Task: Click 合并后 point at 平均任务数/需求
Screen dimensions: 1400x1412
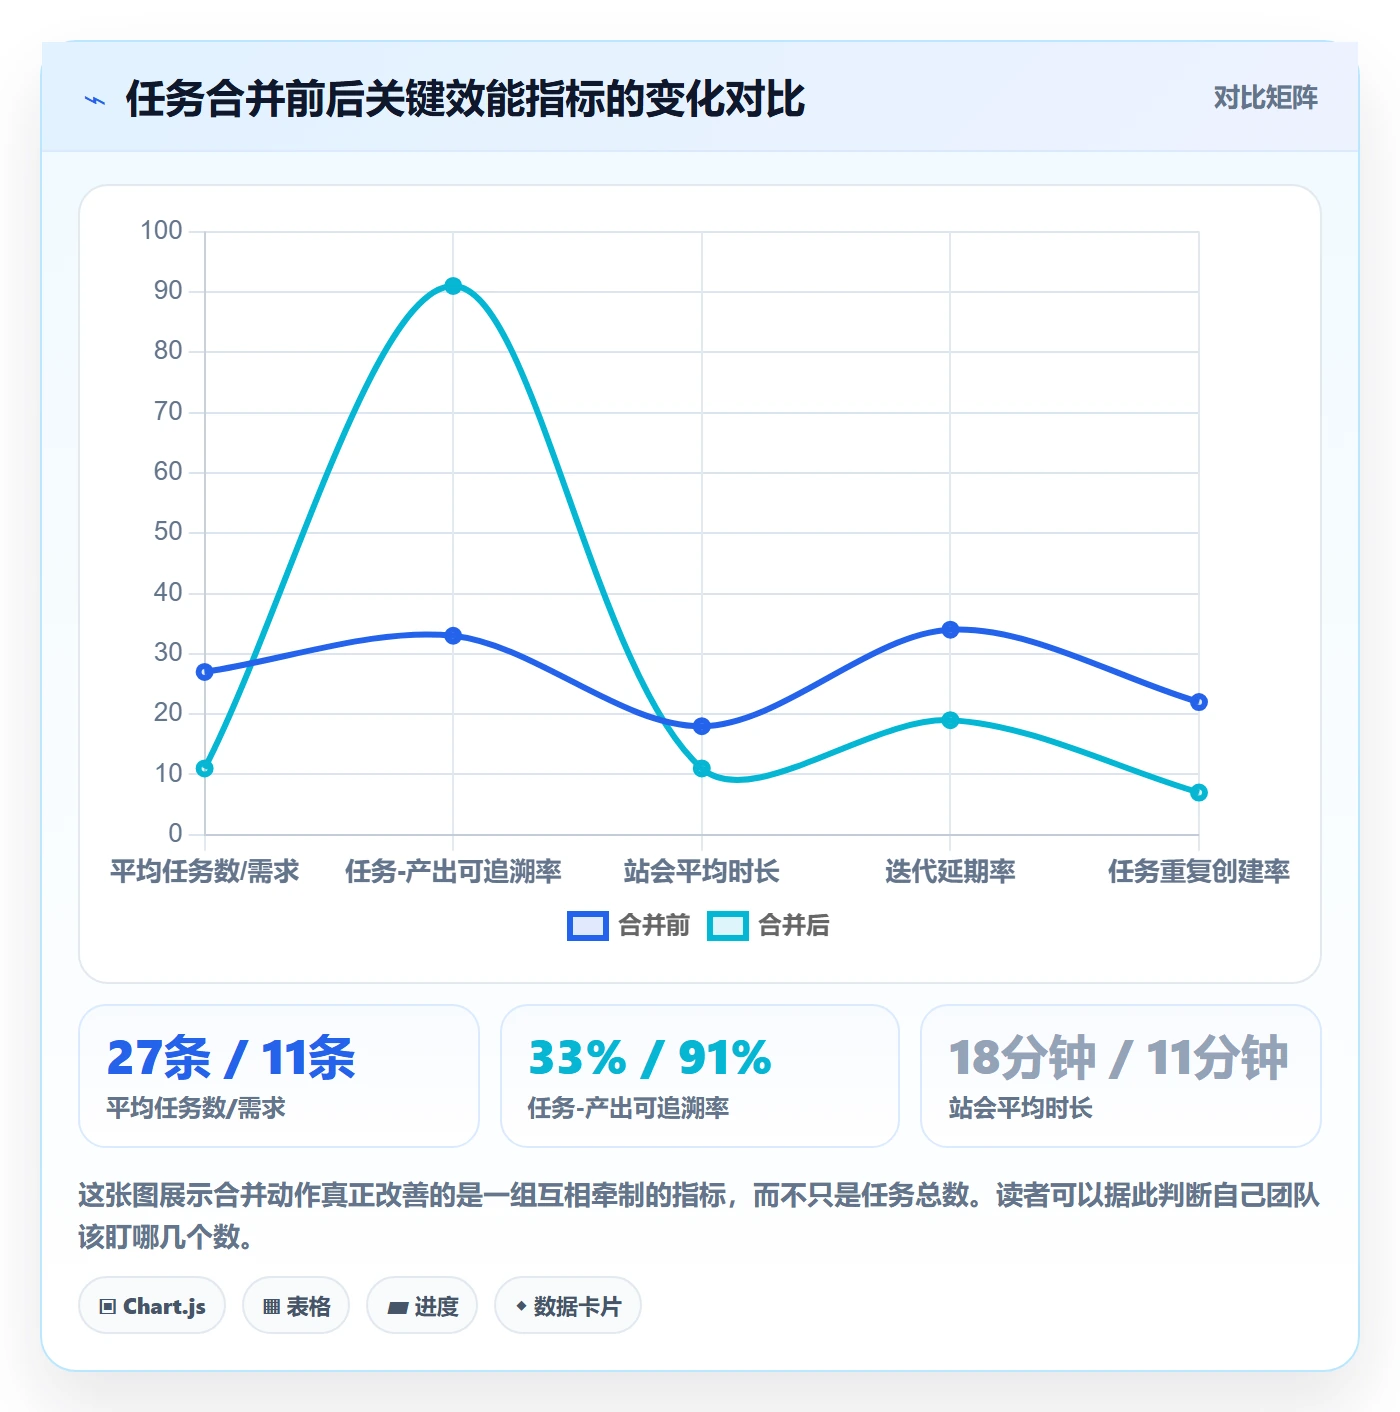Action: tap(205, 768)
